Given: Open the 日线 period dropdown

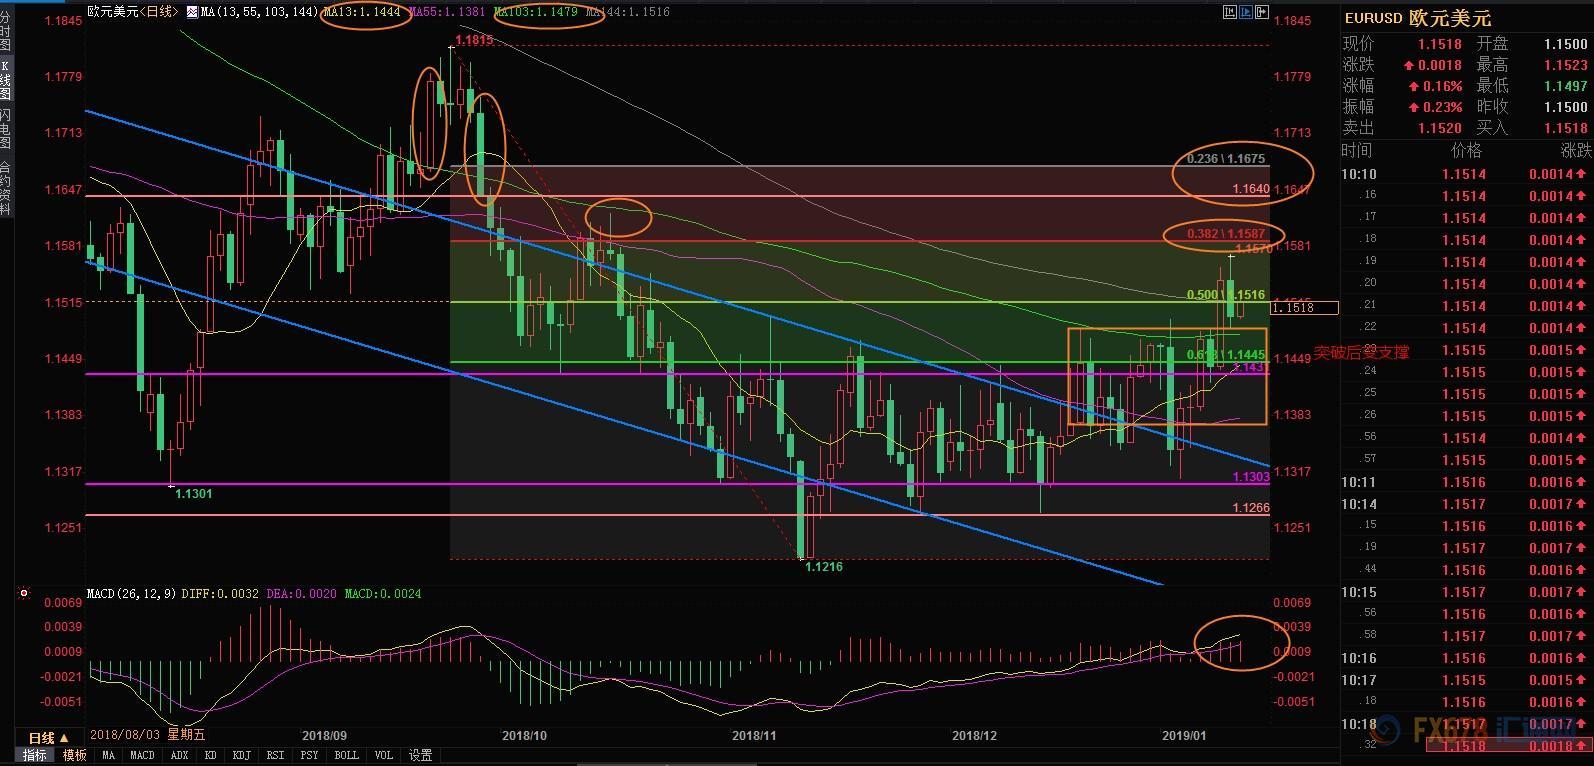Looking at the screenshot, I should pyautogui.click(x=49, y=737).
